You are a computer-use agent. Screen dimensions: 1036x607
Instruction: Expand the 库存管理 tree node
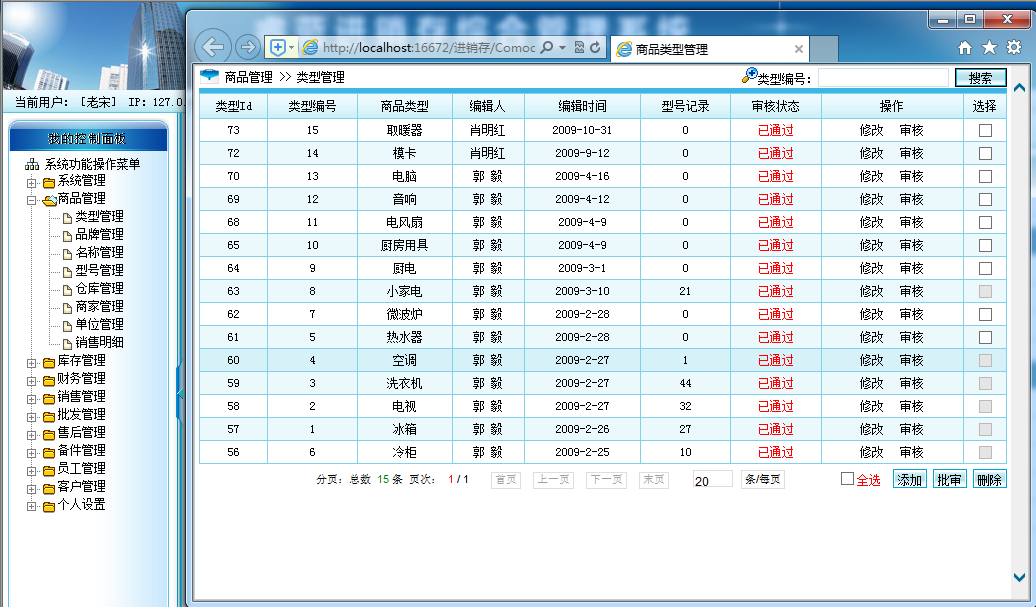(x=31, y=363)
